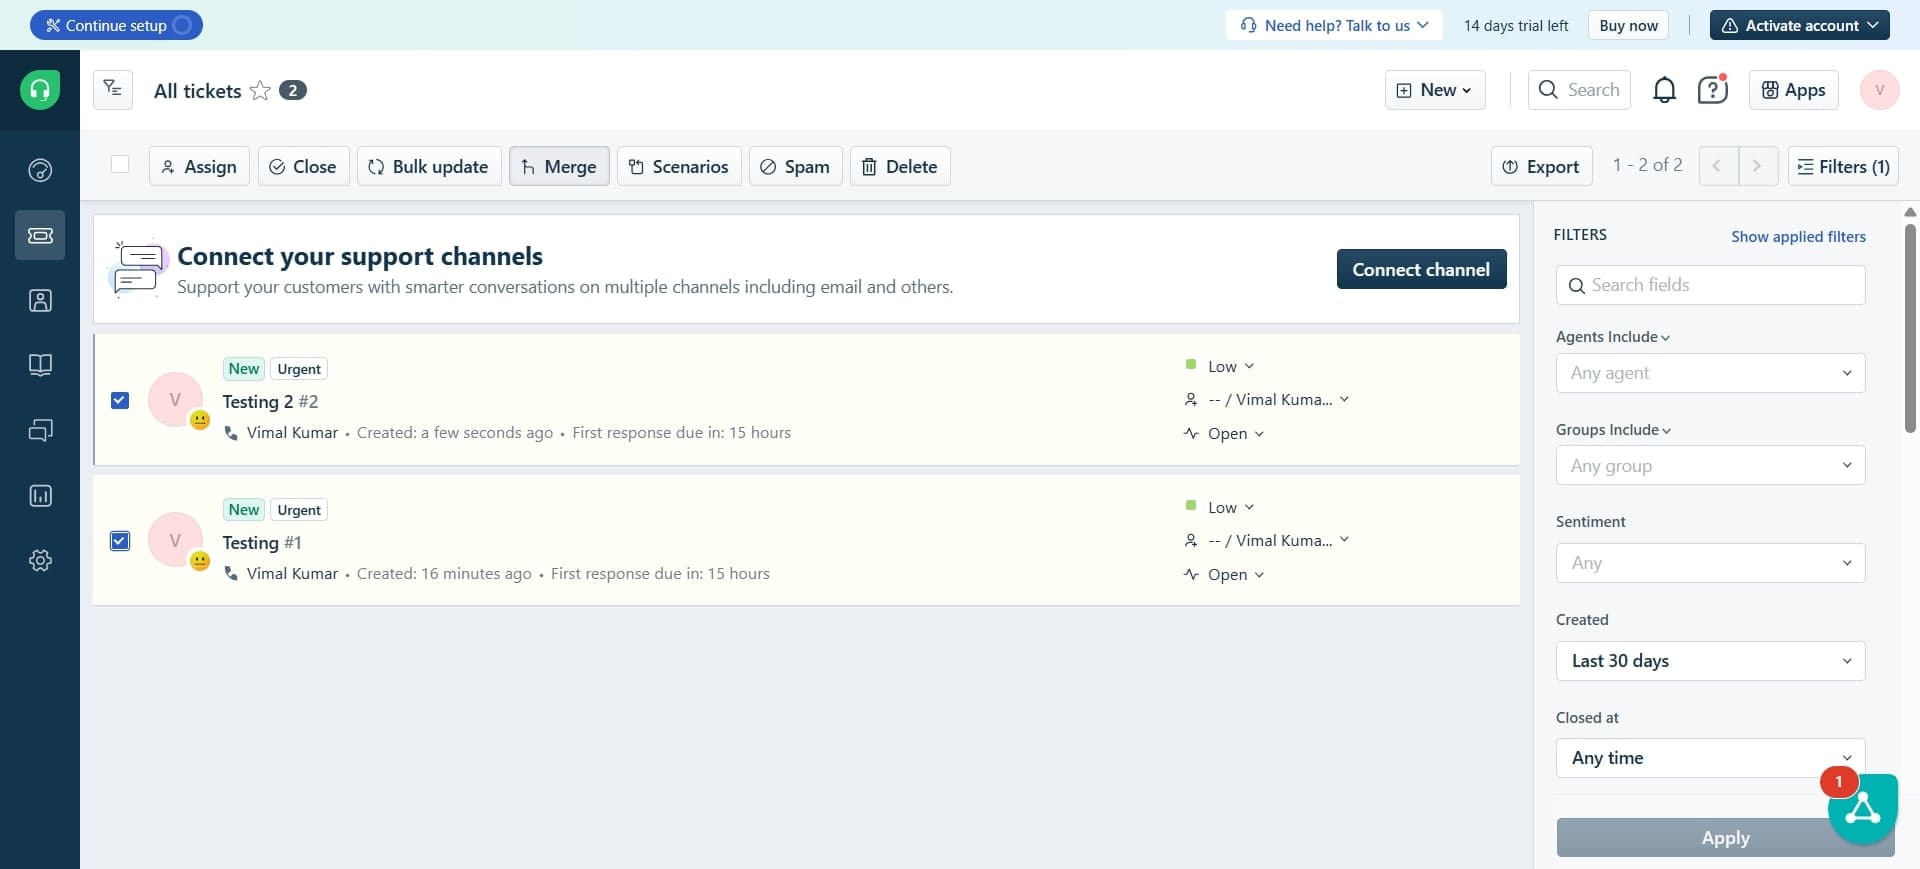Star the All tickets view as favorite
Image resolution: width=1920 pixels, height=869 pixels.
point(260,91)
